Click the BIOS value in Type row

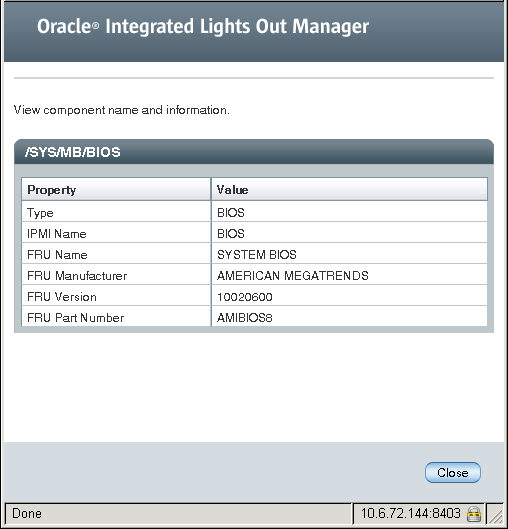pos(231,213)
